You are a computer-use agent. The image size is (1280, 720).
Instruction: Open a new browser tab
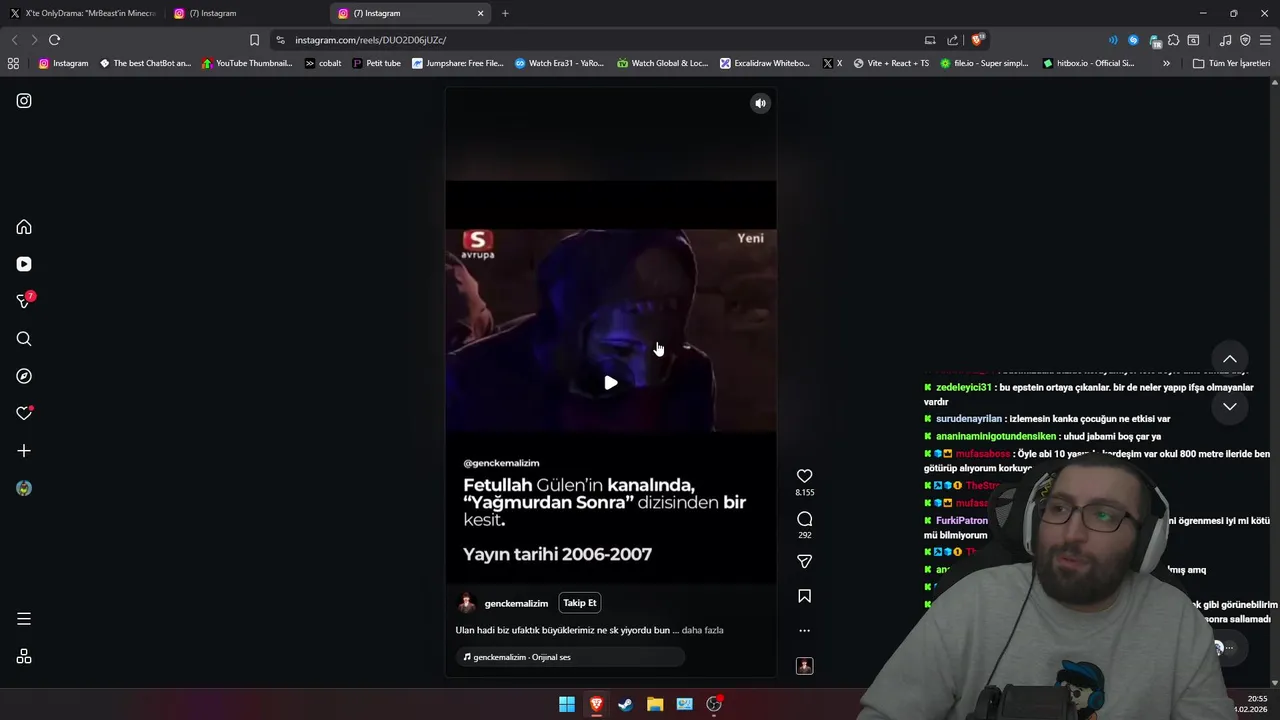tap(505, 13)
